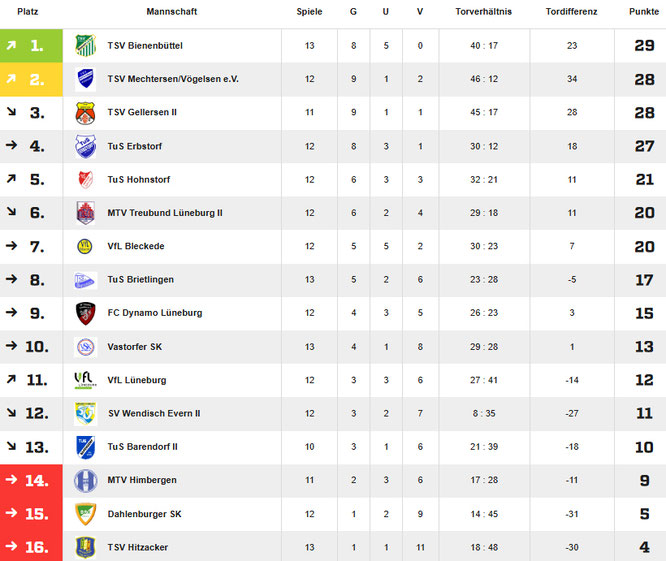Click the Tordifferenz column header

(x=571, y=11)
